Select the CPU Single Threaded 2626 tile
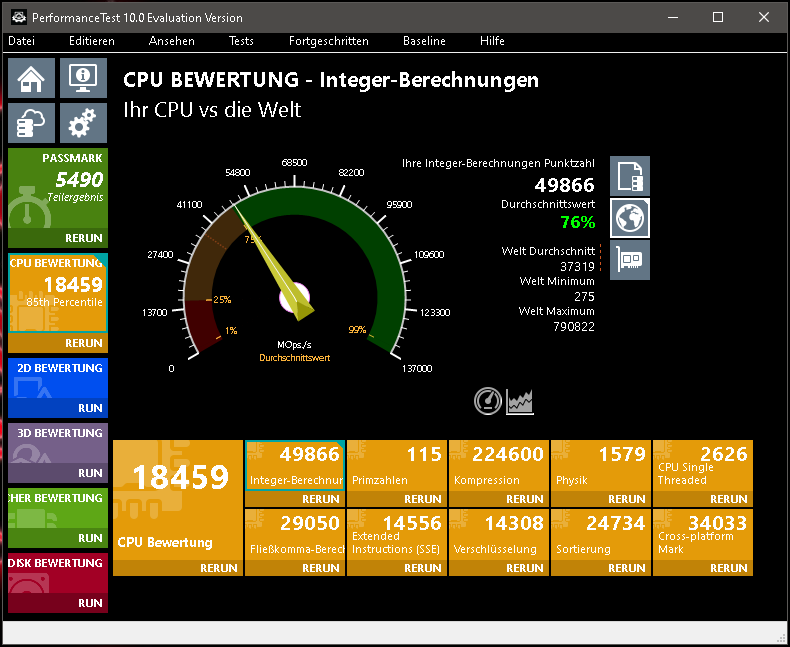This screenshot has height=647, width=790. [x=703, y=466]
